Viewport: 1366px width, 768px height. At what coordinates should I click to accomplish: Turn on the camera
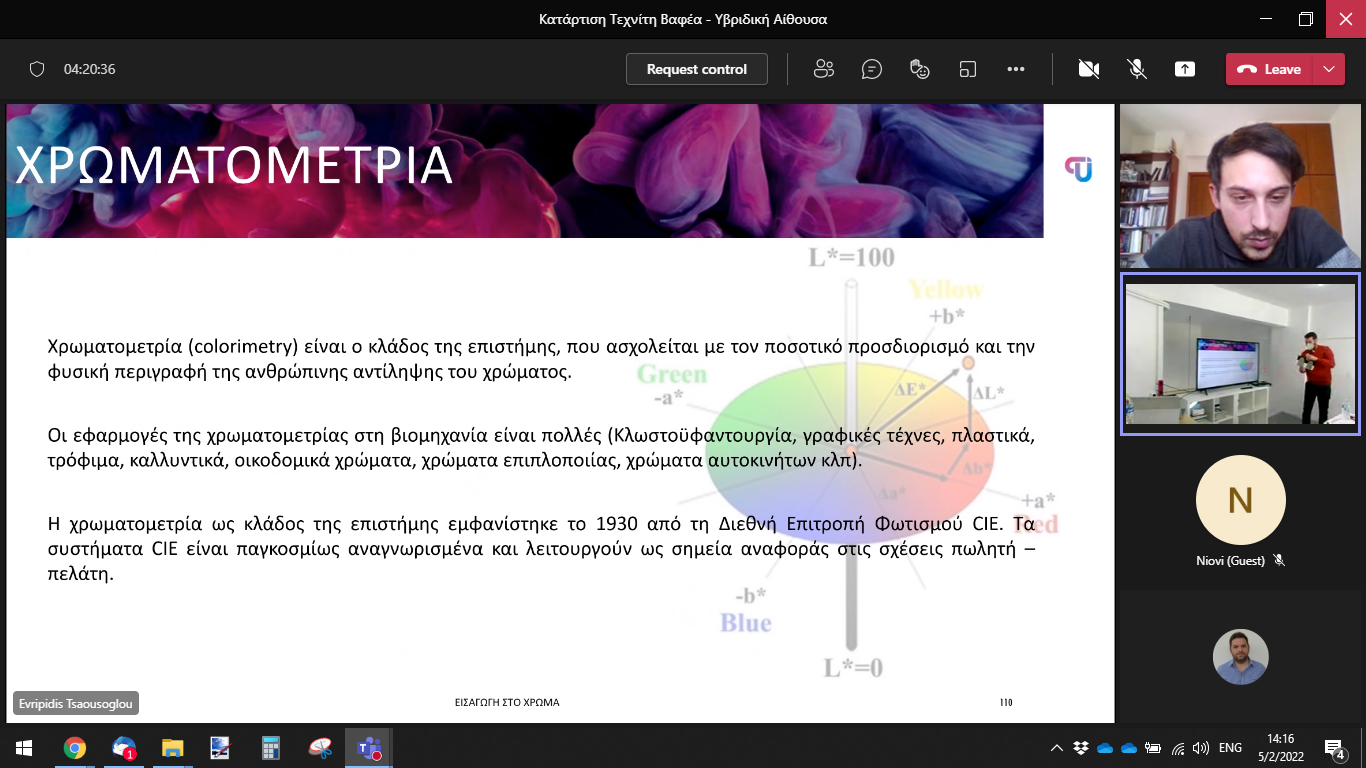(1089, 69)
